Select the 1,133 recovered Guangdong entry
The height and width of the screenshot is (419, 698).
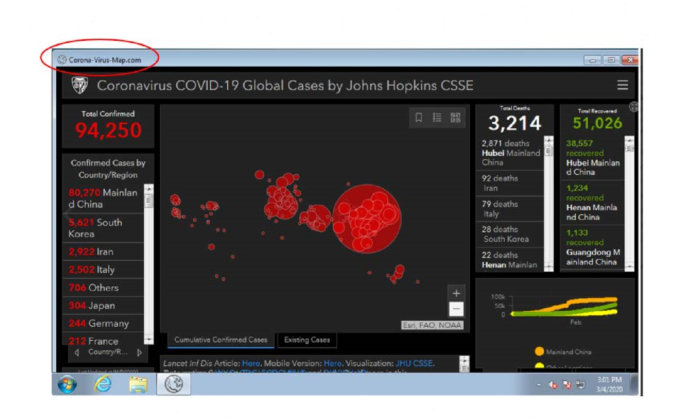coord(593,247)
